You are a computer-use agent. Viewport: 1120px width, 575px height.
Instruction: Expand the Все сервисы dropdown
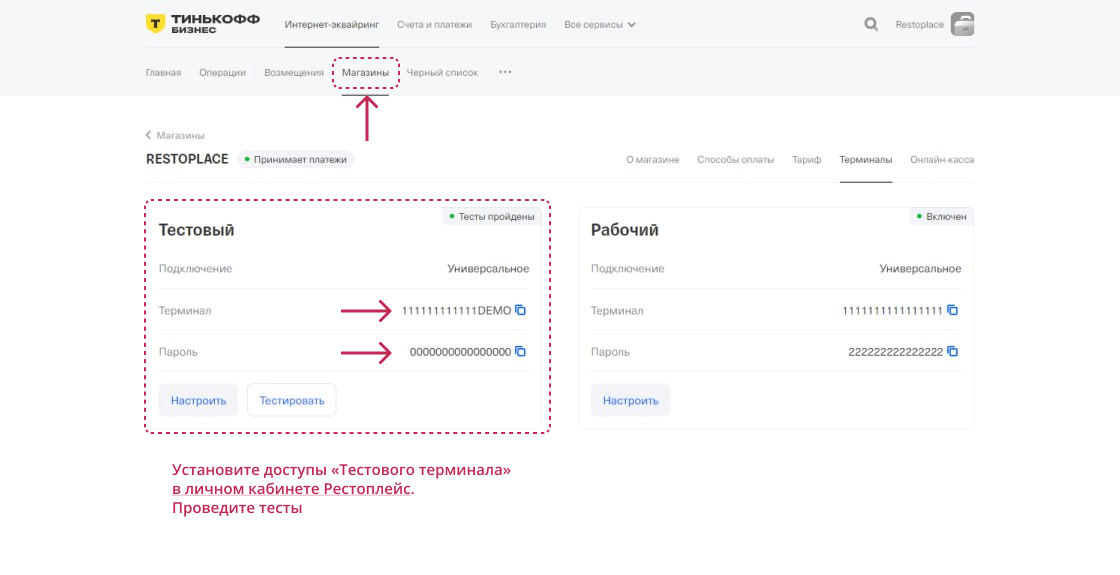[x=599, y=24]
